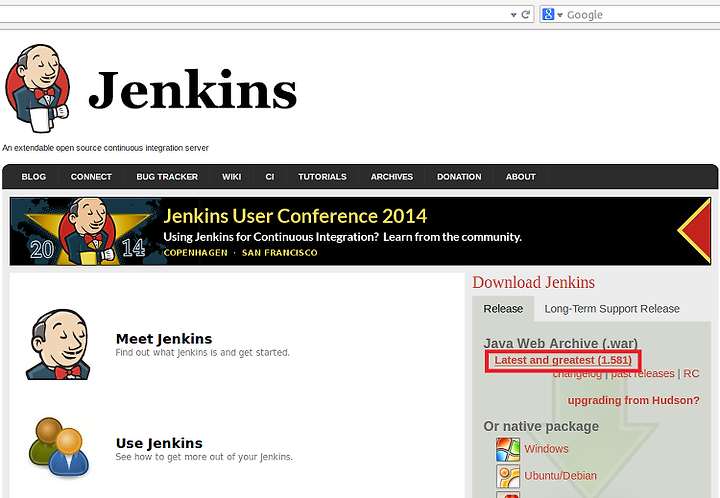Download Latest and greatest (1.581) war
720x498 pixels.
pos(563,360)
